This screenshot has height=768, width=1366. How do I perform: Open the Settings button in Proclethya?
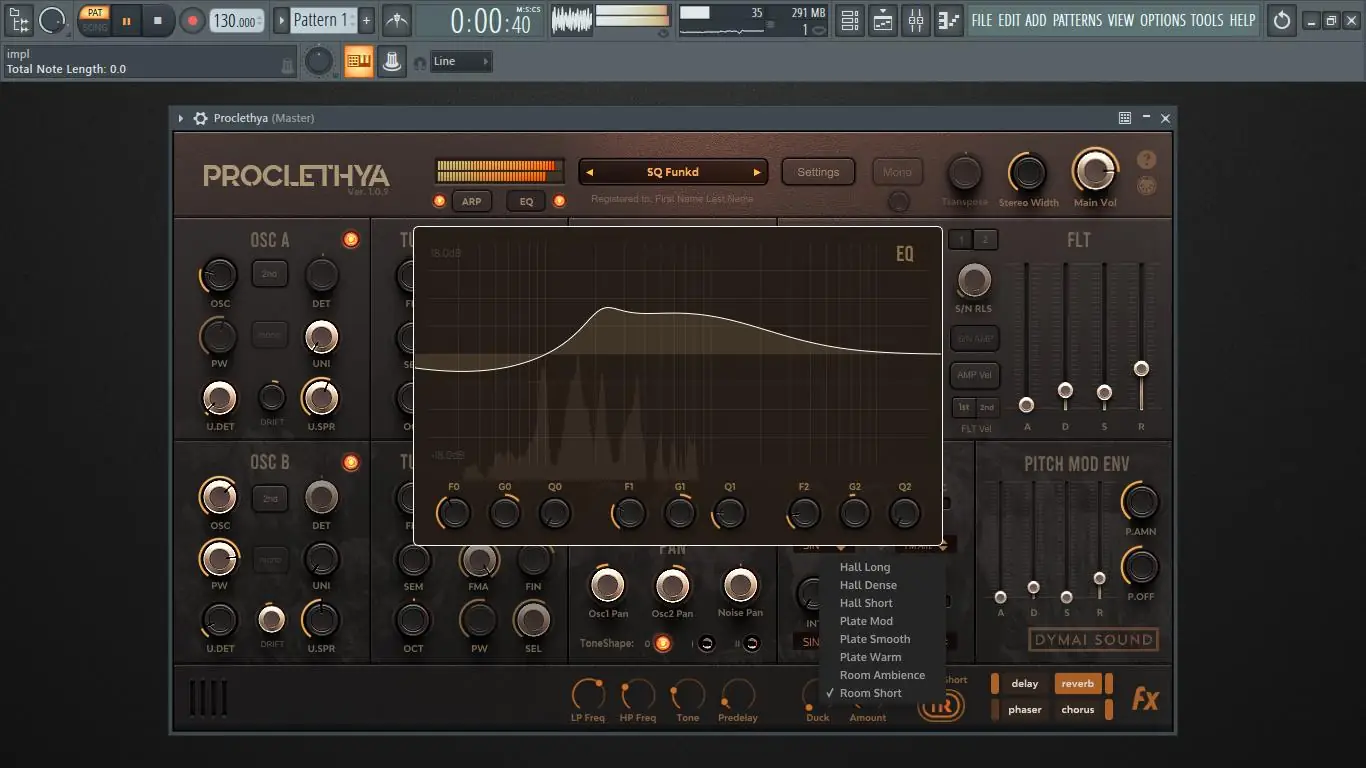click(818, 172)
